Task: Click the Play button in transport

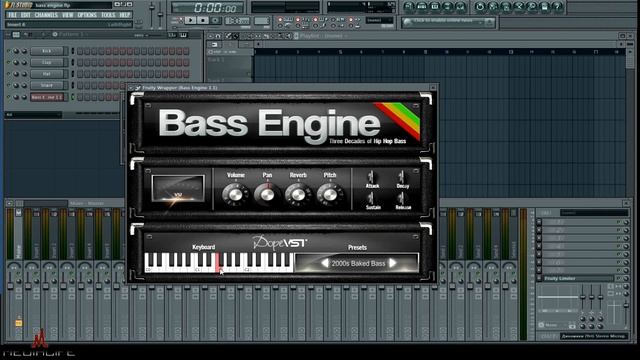Action: (190, 20)
